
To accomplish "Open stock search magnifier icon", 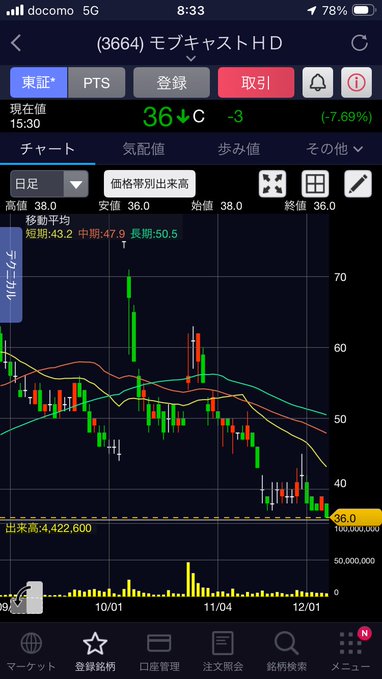I will click(286, 643).
